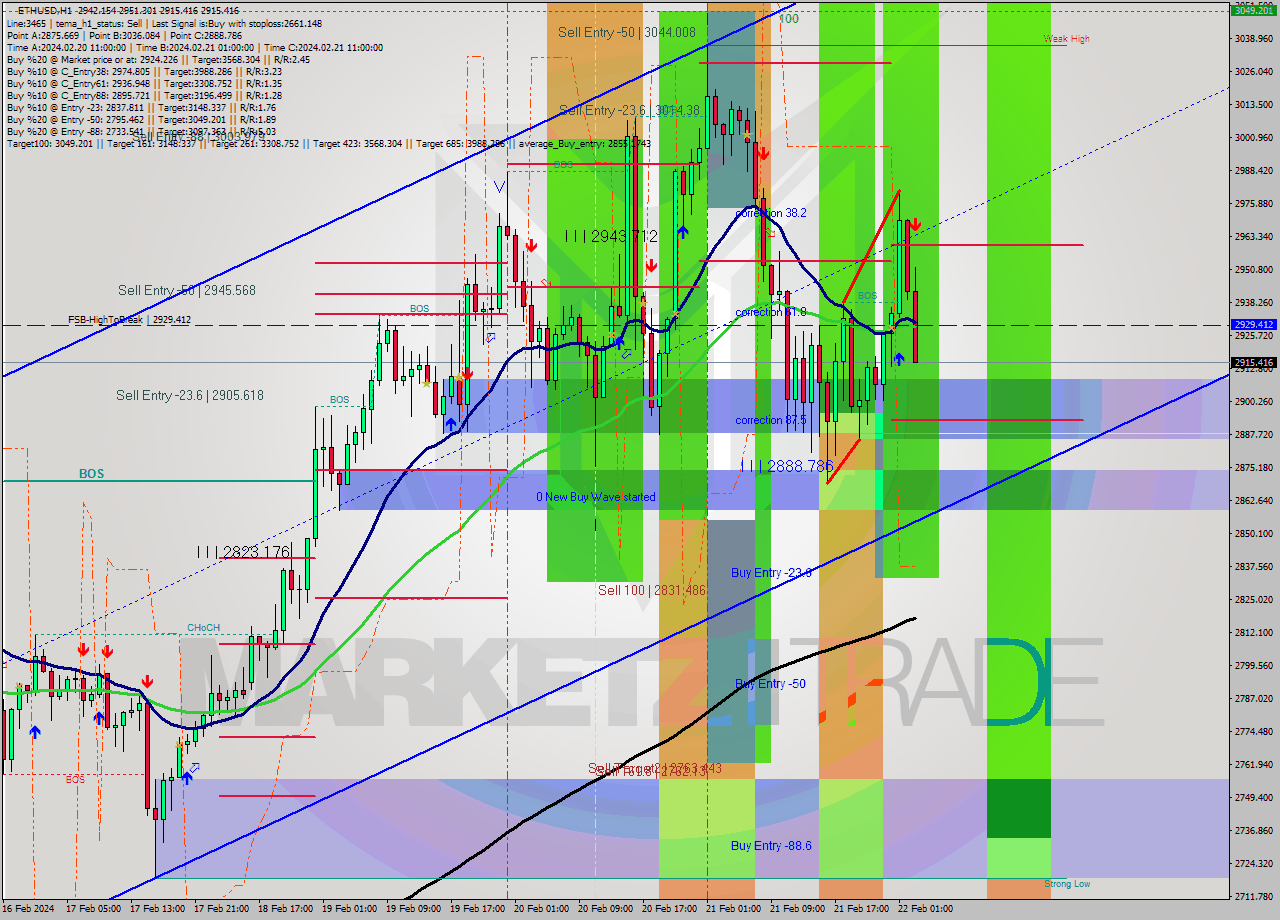Select the '18 Feb 17:00' time label
Image resolution: width=1280 pixels, height=920 pixels.
tap(285, 909)
